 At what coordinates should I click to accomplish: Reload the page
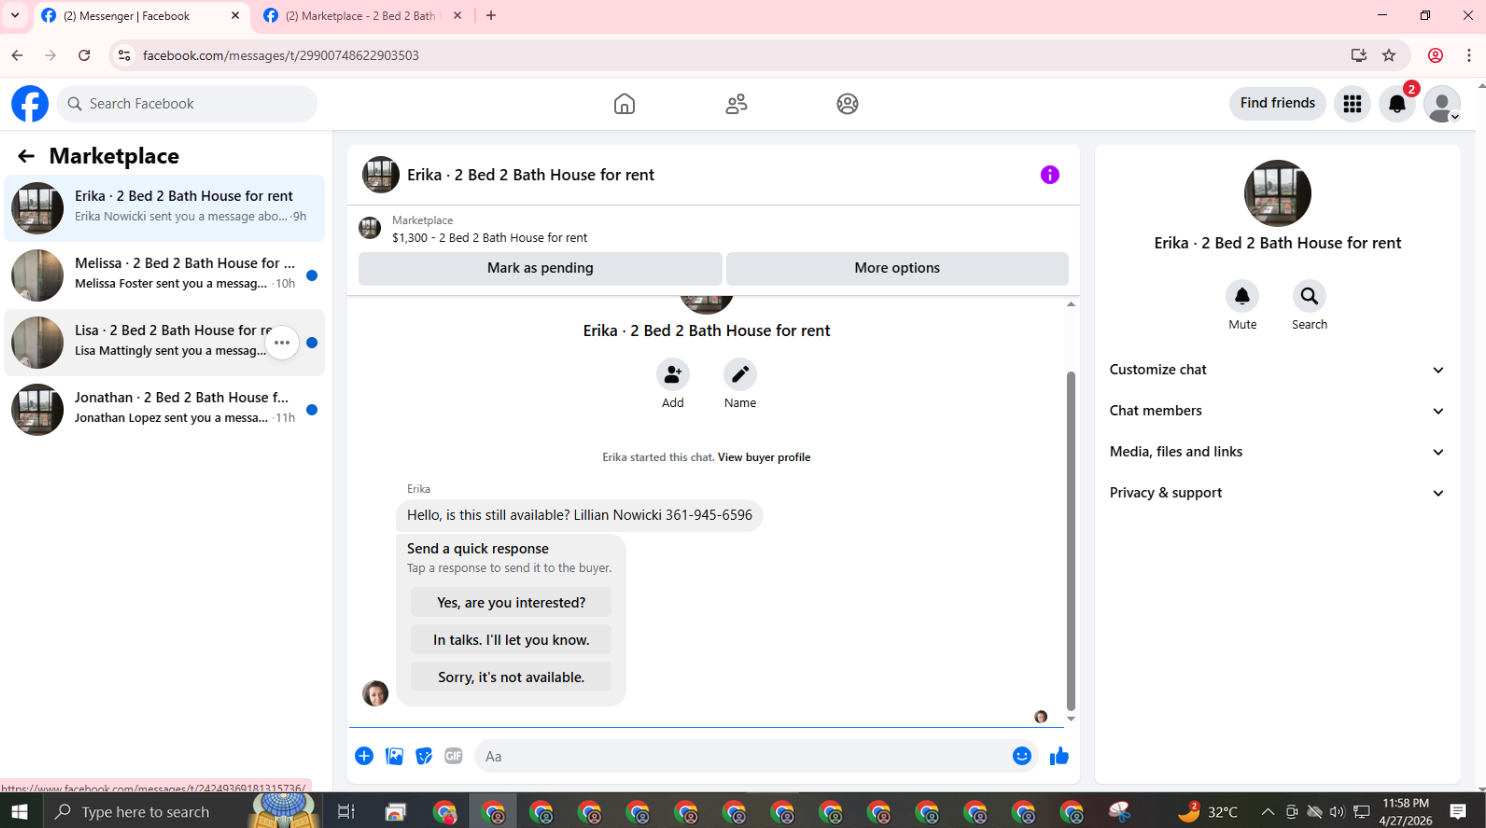tap(84, 55)
